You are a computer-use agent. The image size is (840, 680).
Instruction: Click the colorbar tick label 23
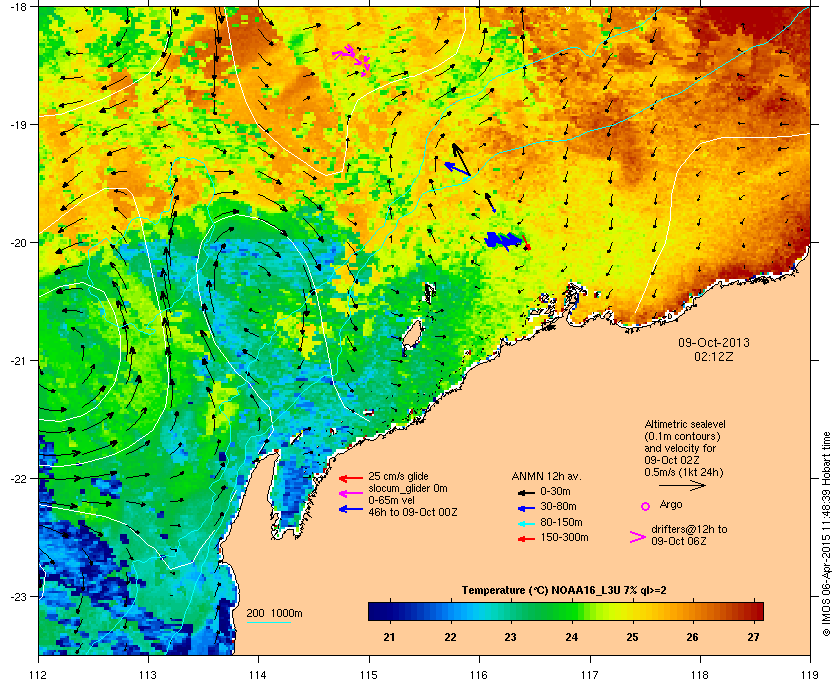[511, 637]
